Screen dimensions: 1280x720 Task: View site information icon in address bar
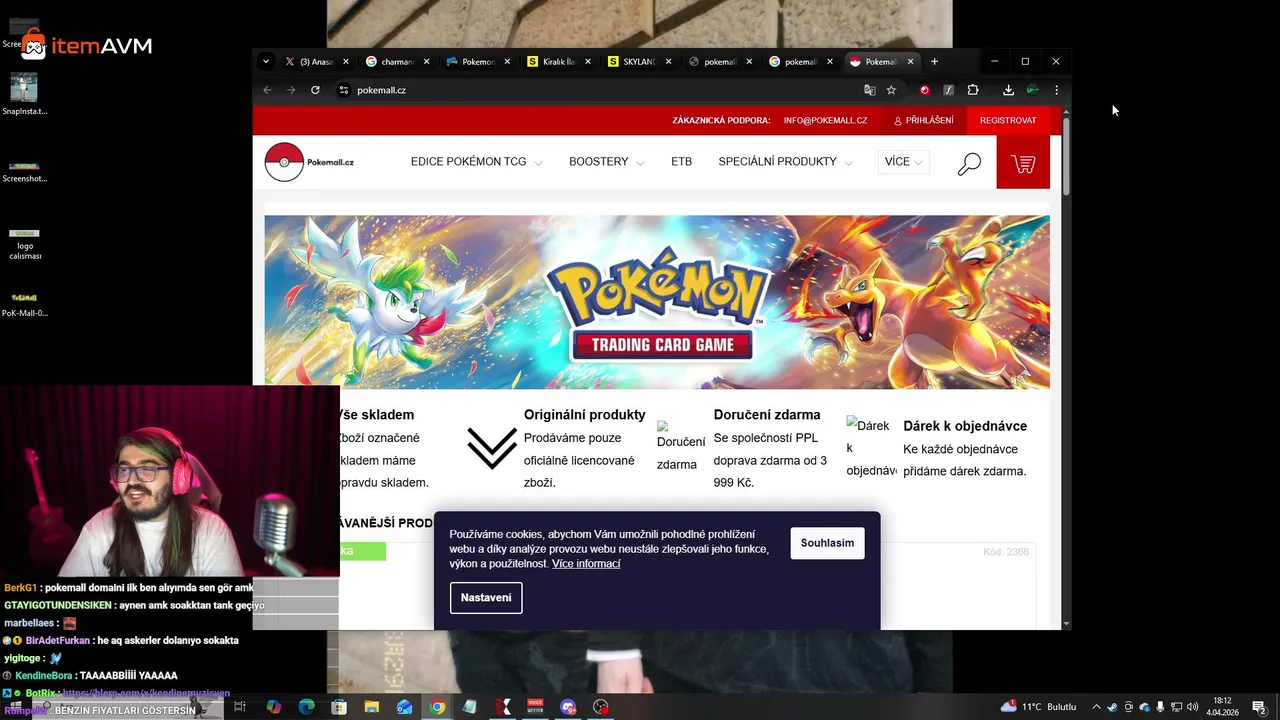point(343,90)
